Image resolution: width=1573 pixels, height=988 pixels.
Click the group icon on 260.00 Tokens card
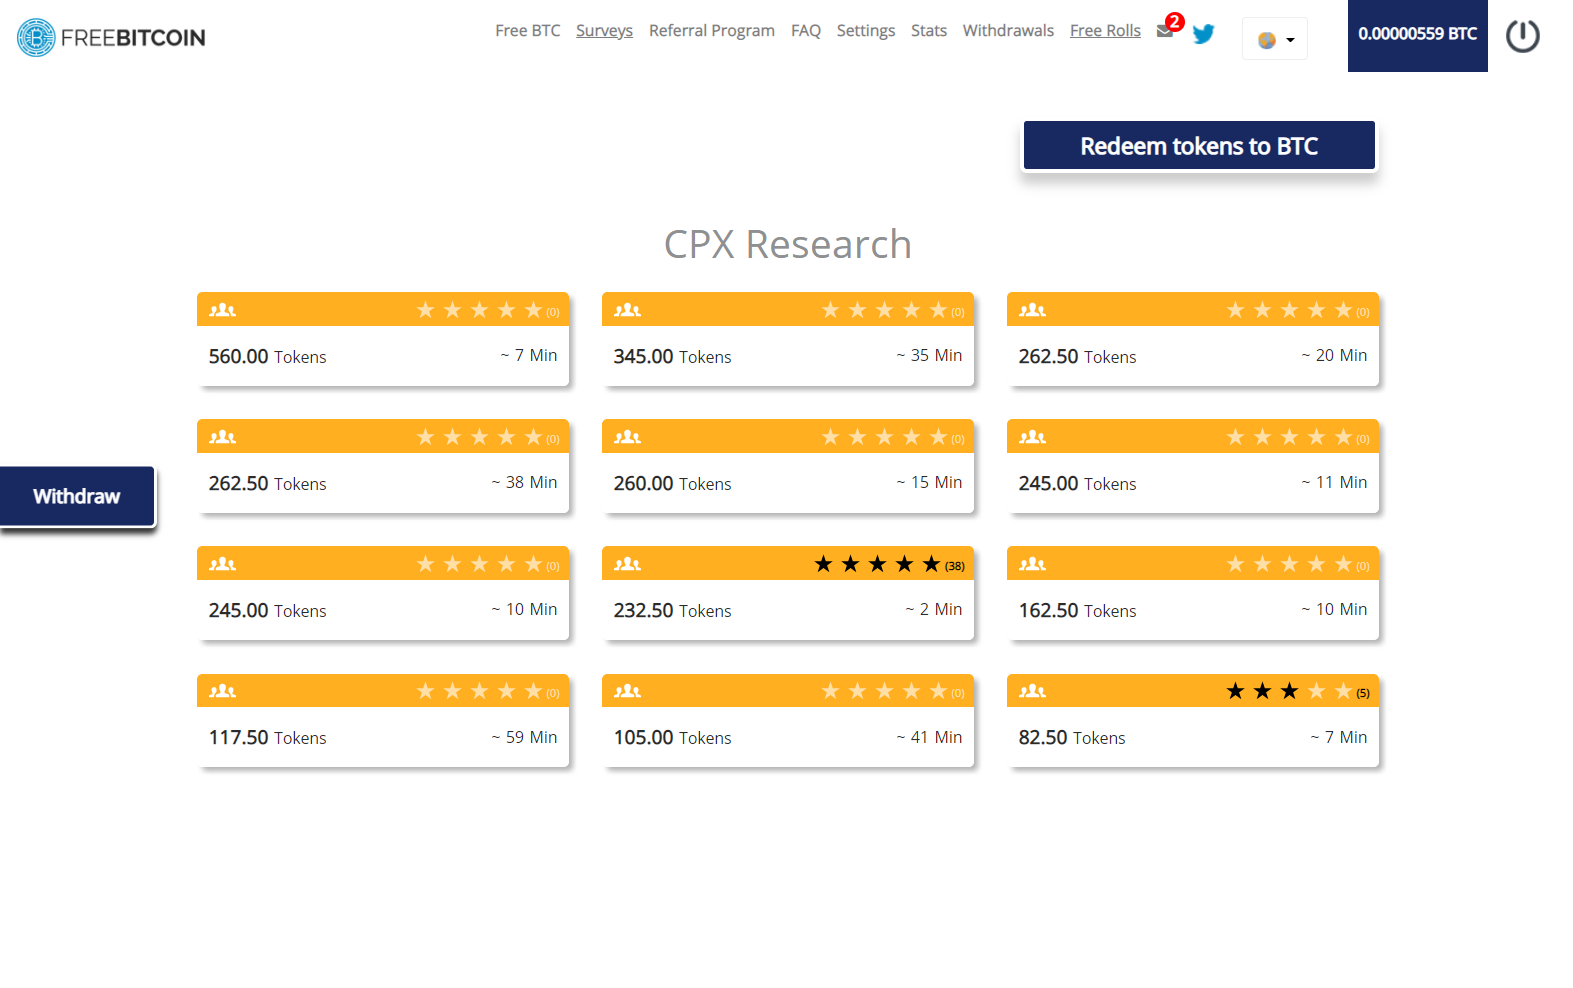click(627, 437)
